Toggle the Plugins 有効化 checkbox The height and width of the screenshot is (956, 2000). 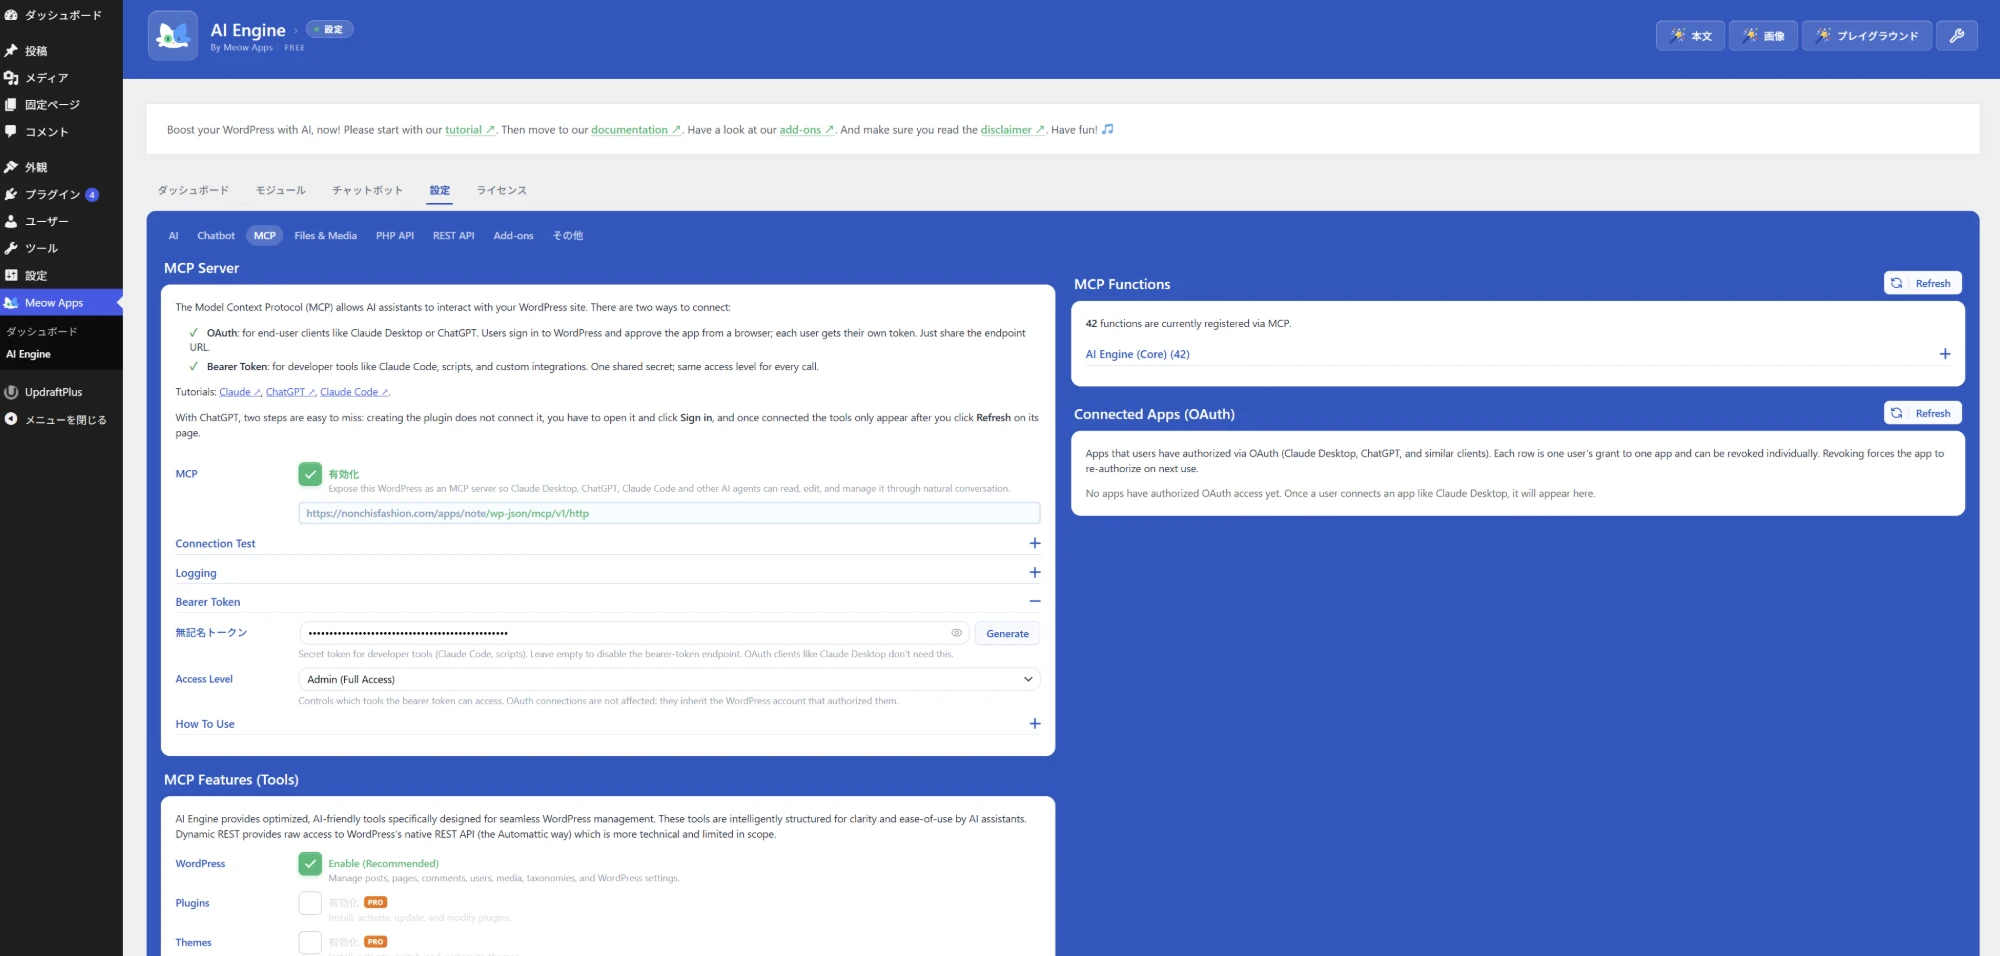pos(310,903)
